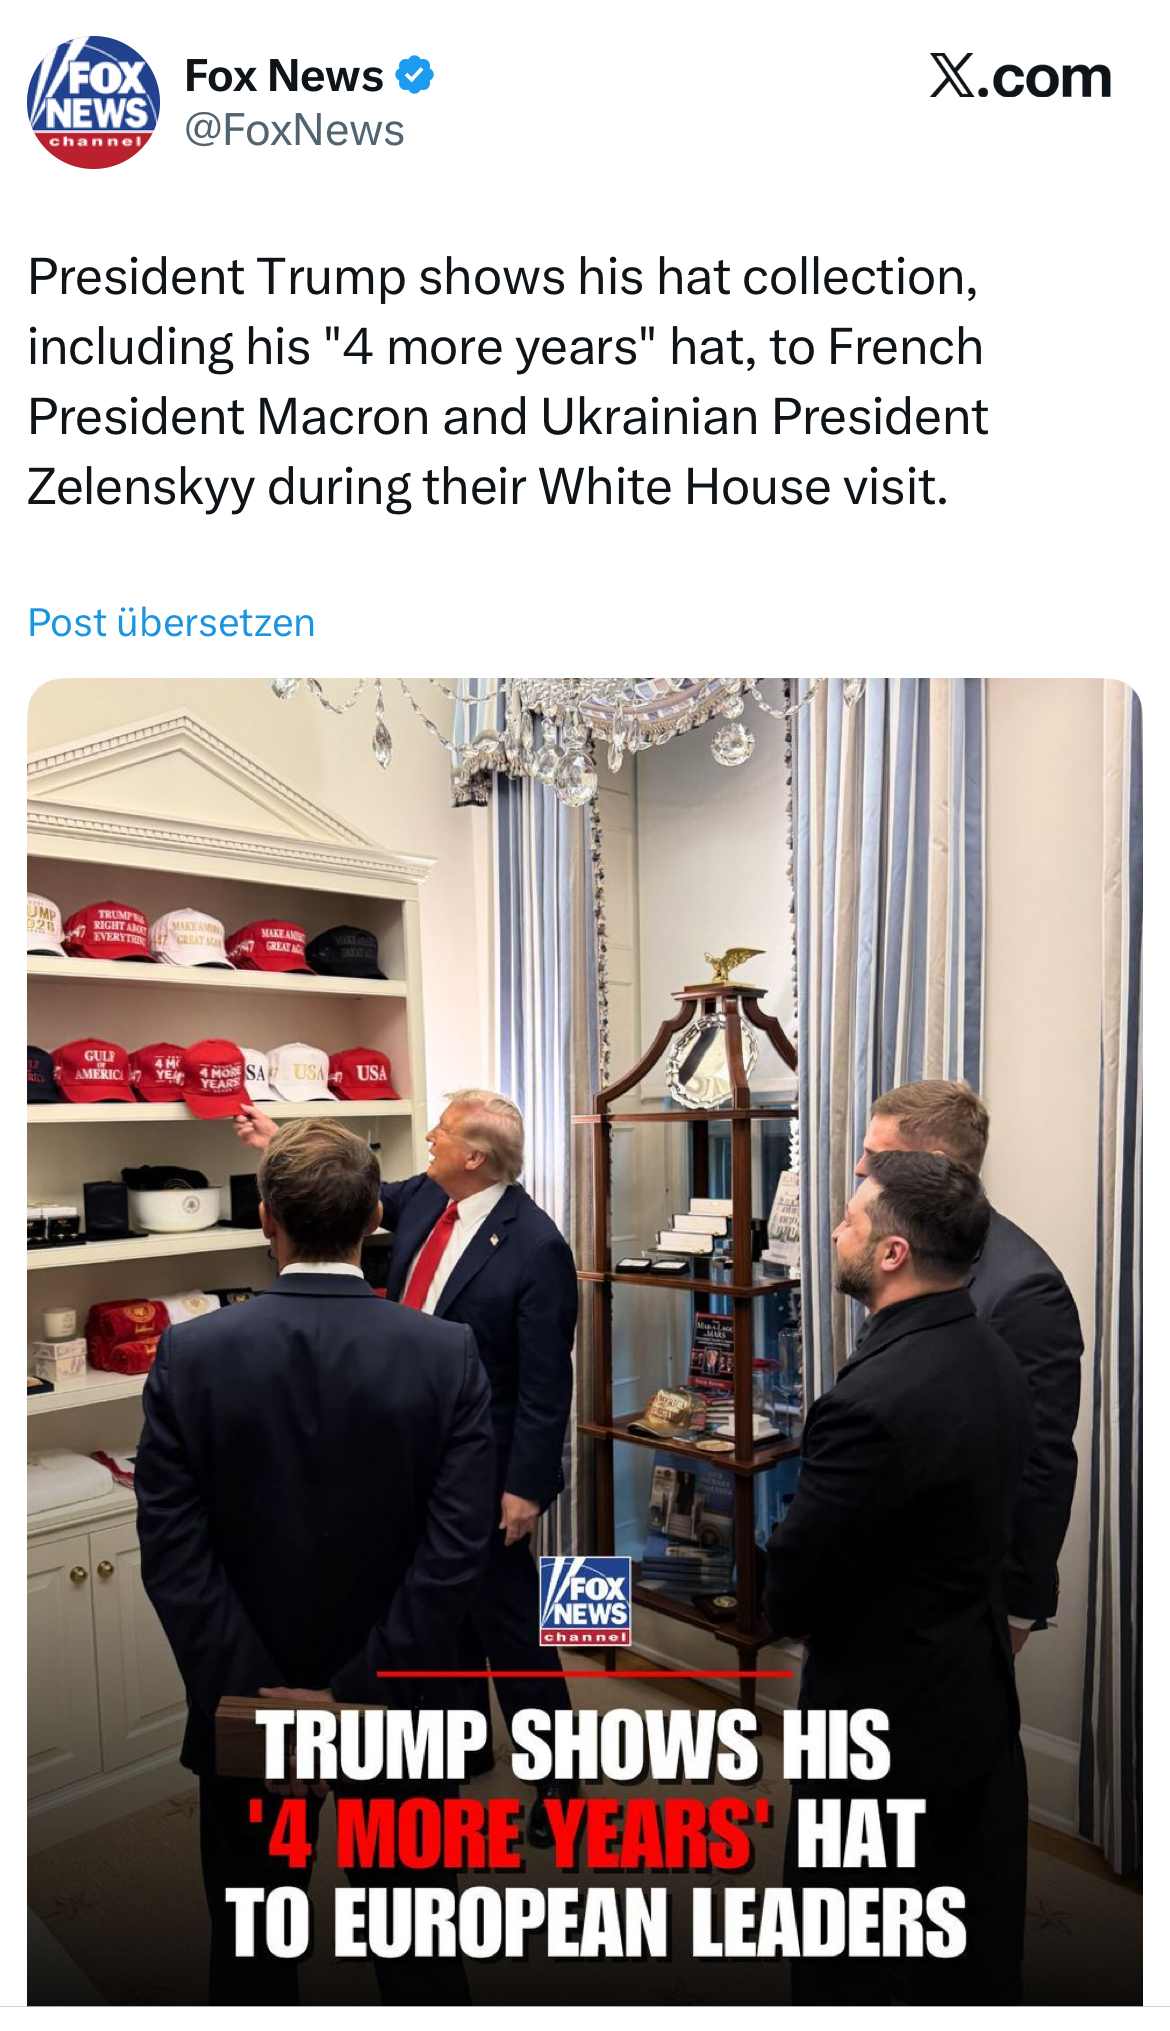Translate the post via "Post übersetzen"
The height and width of the screenshot is (2031, 1170).
tap(171, 623)
